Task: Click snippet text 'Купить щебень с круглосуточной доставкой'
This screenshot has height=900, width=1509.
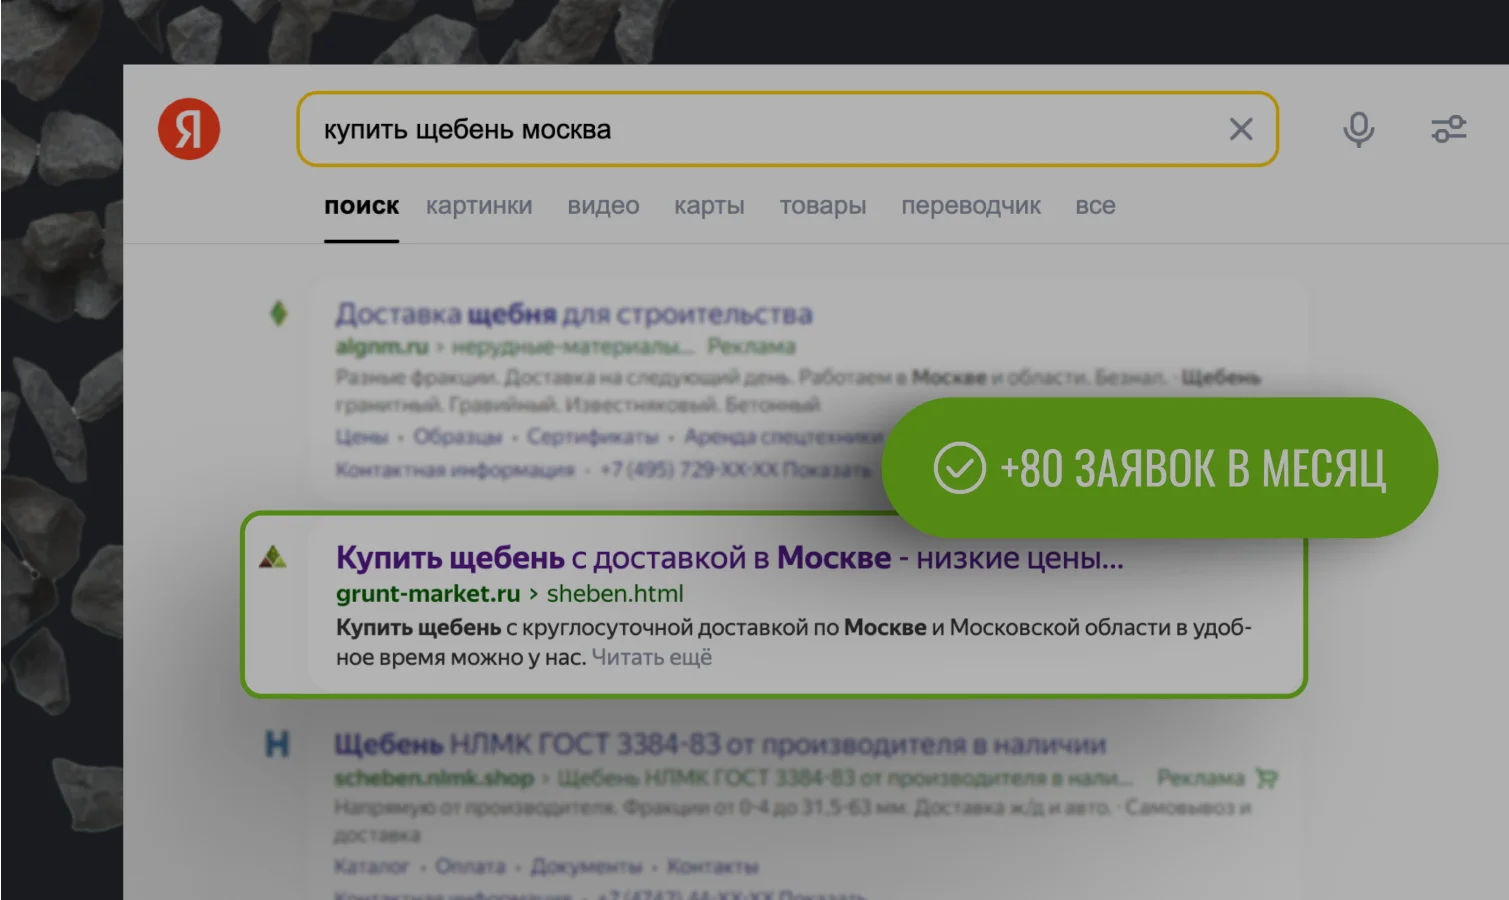Action: point(574,628)
